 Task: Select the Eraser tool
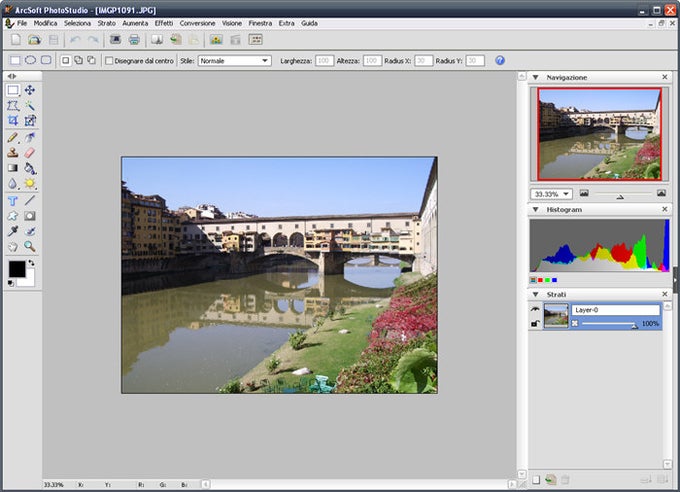29,153
